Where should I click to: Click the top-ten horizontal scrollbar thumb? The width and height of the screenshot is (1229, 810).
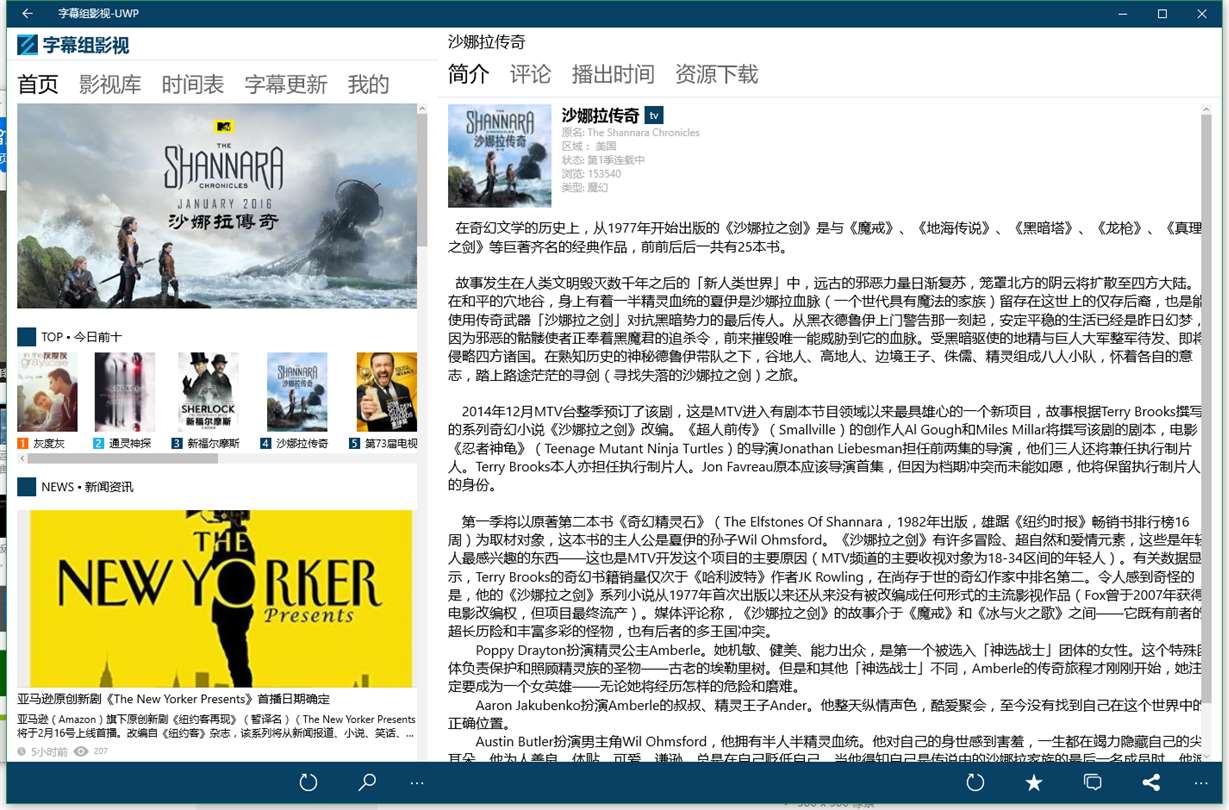click(123, 458)
